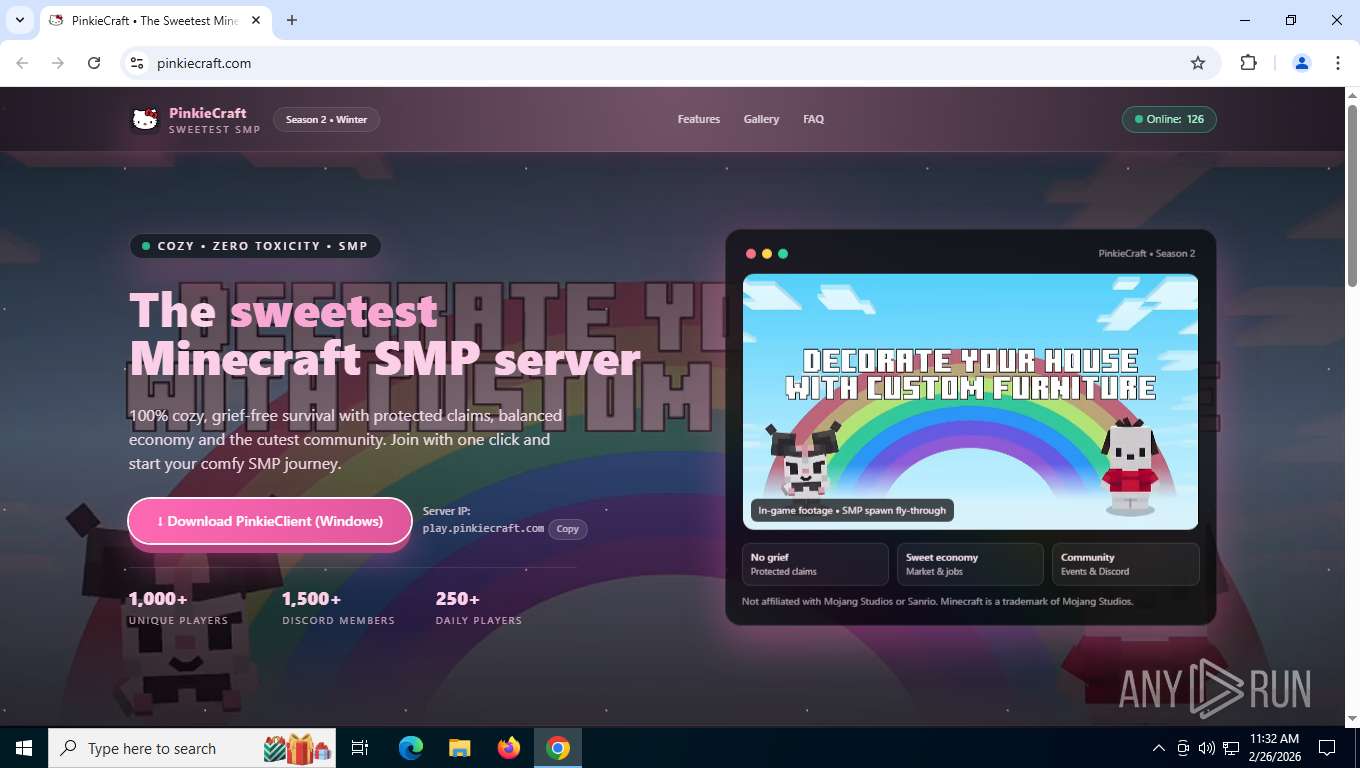This screenshot has width=1360, height=768.
Task: Open the volume speaker icon in tray
Action: pyautogui.click(x=1207, y=748)
